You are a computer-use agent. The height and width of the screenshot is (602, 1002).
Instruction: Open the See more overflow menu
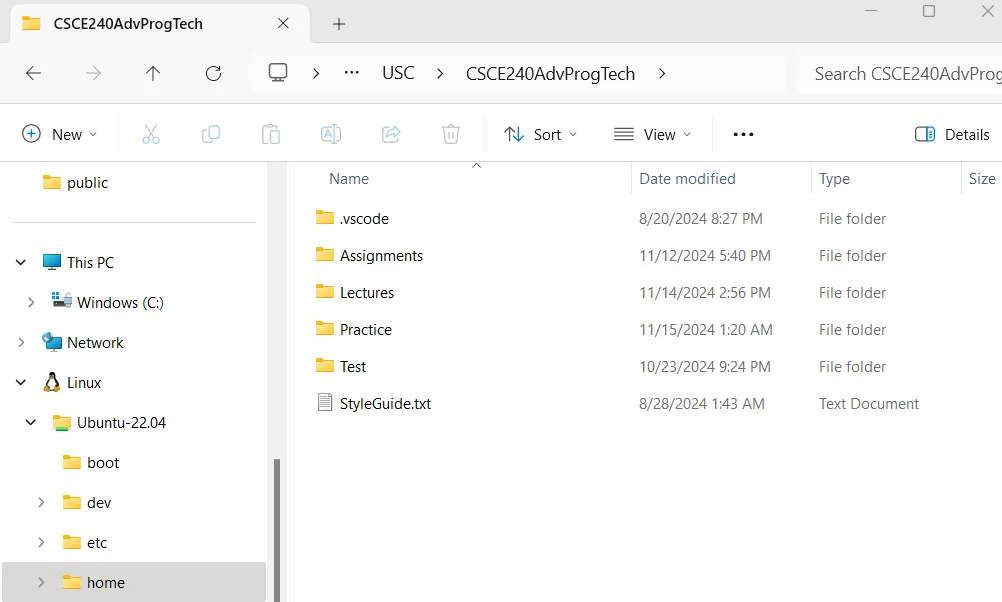[x=742, y=133]
